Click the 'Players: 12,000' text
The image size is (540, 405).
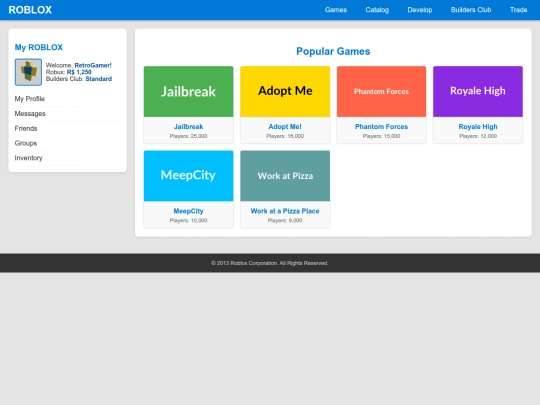478,136
